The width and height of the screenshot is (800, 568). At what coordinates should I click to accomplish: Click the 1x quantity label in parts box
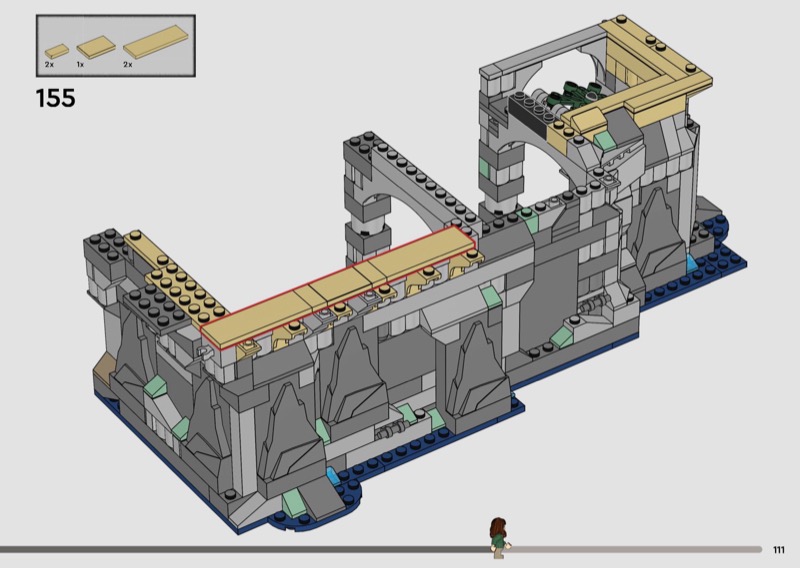(80, 64)
